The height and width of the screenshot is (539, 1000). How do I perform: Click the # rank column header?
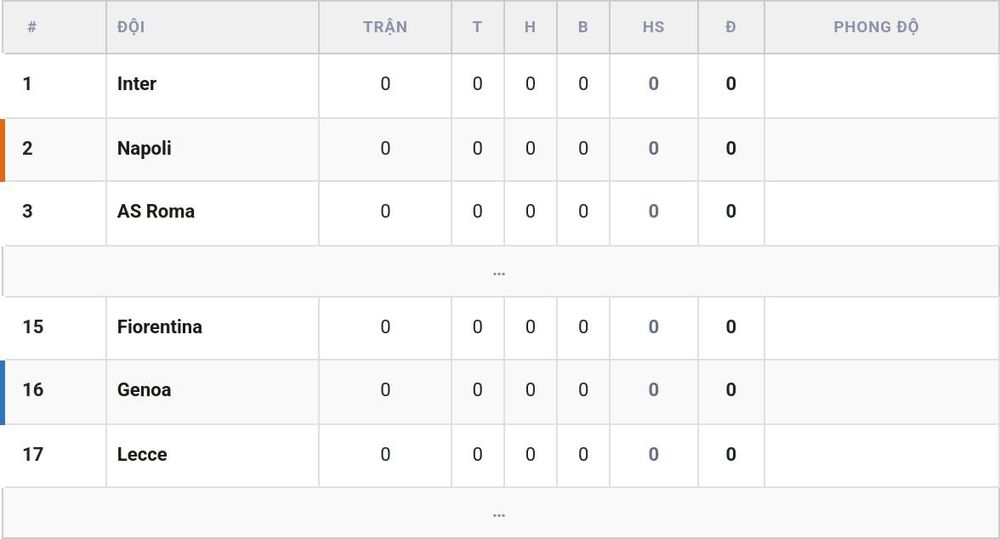32,27
